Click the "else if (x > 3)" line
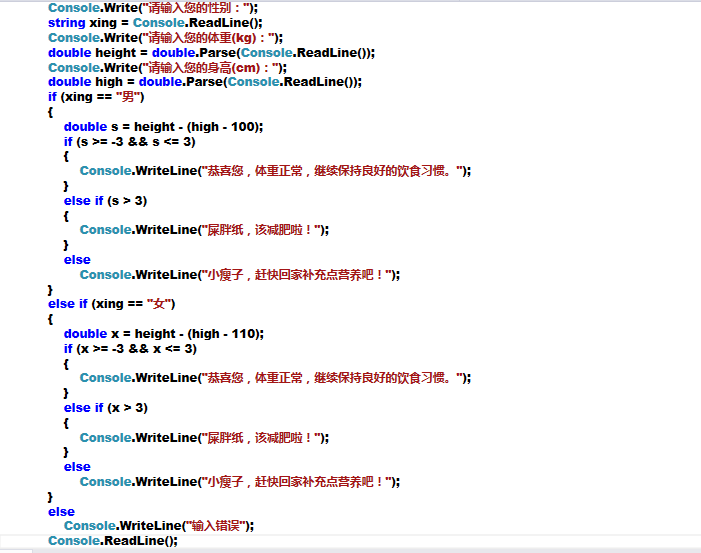Screen dimensions: 701x553 pyautogui.click(x=106, y=408)
